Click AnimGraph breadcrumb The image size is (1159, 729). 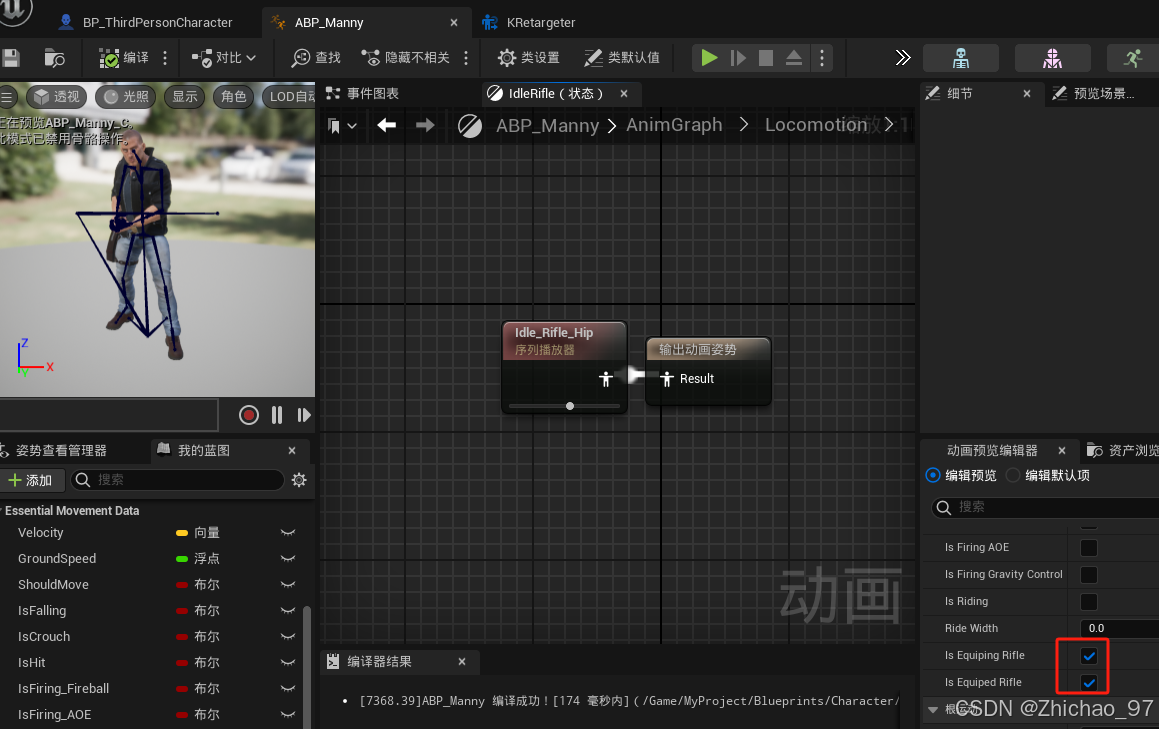point(674,125)
